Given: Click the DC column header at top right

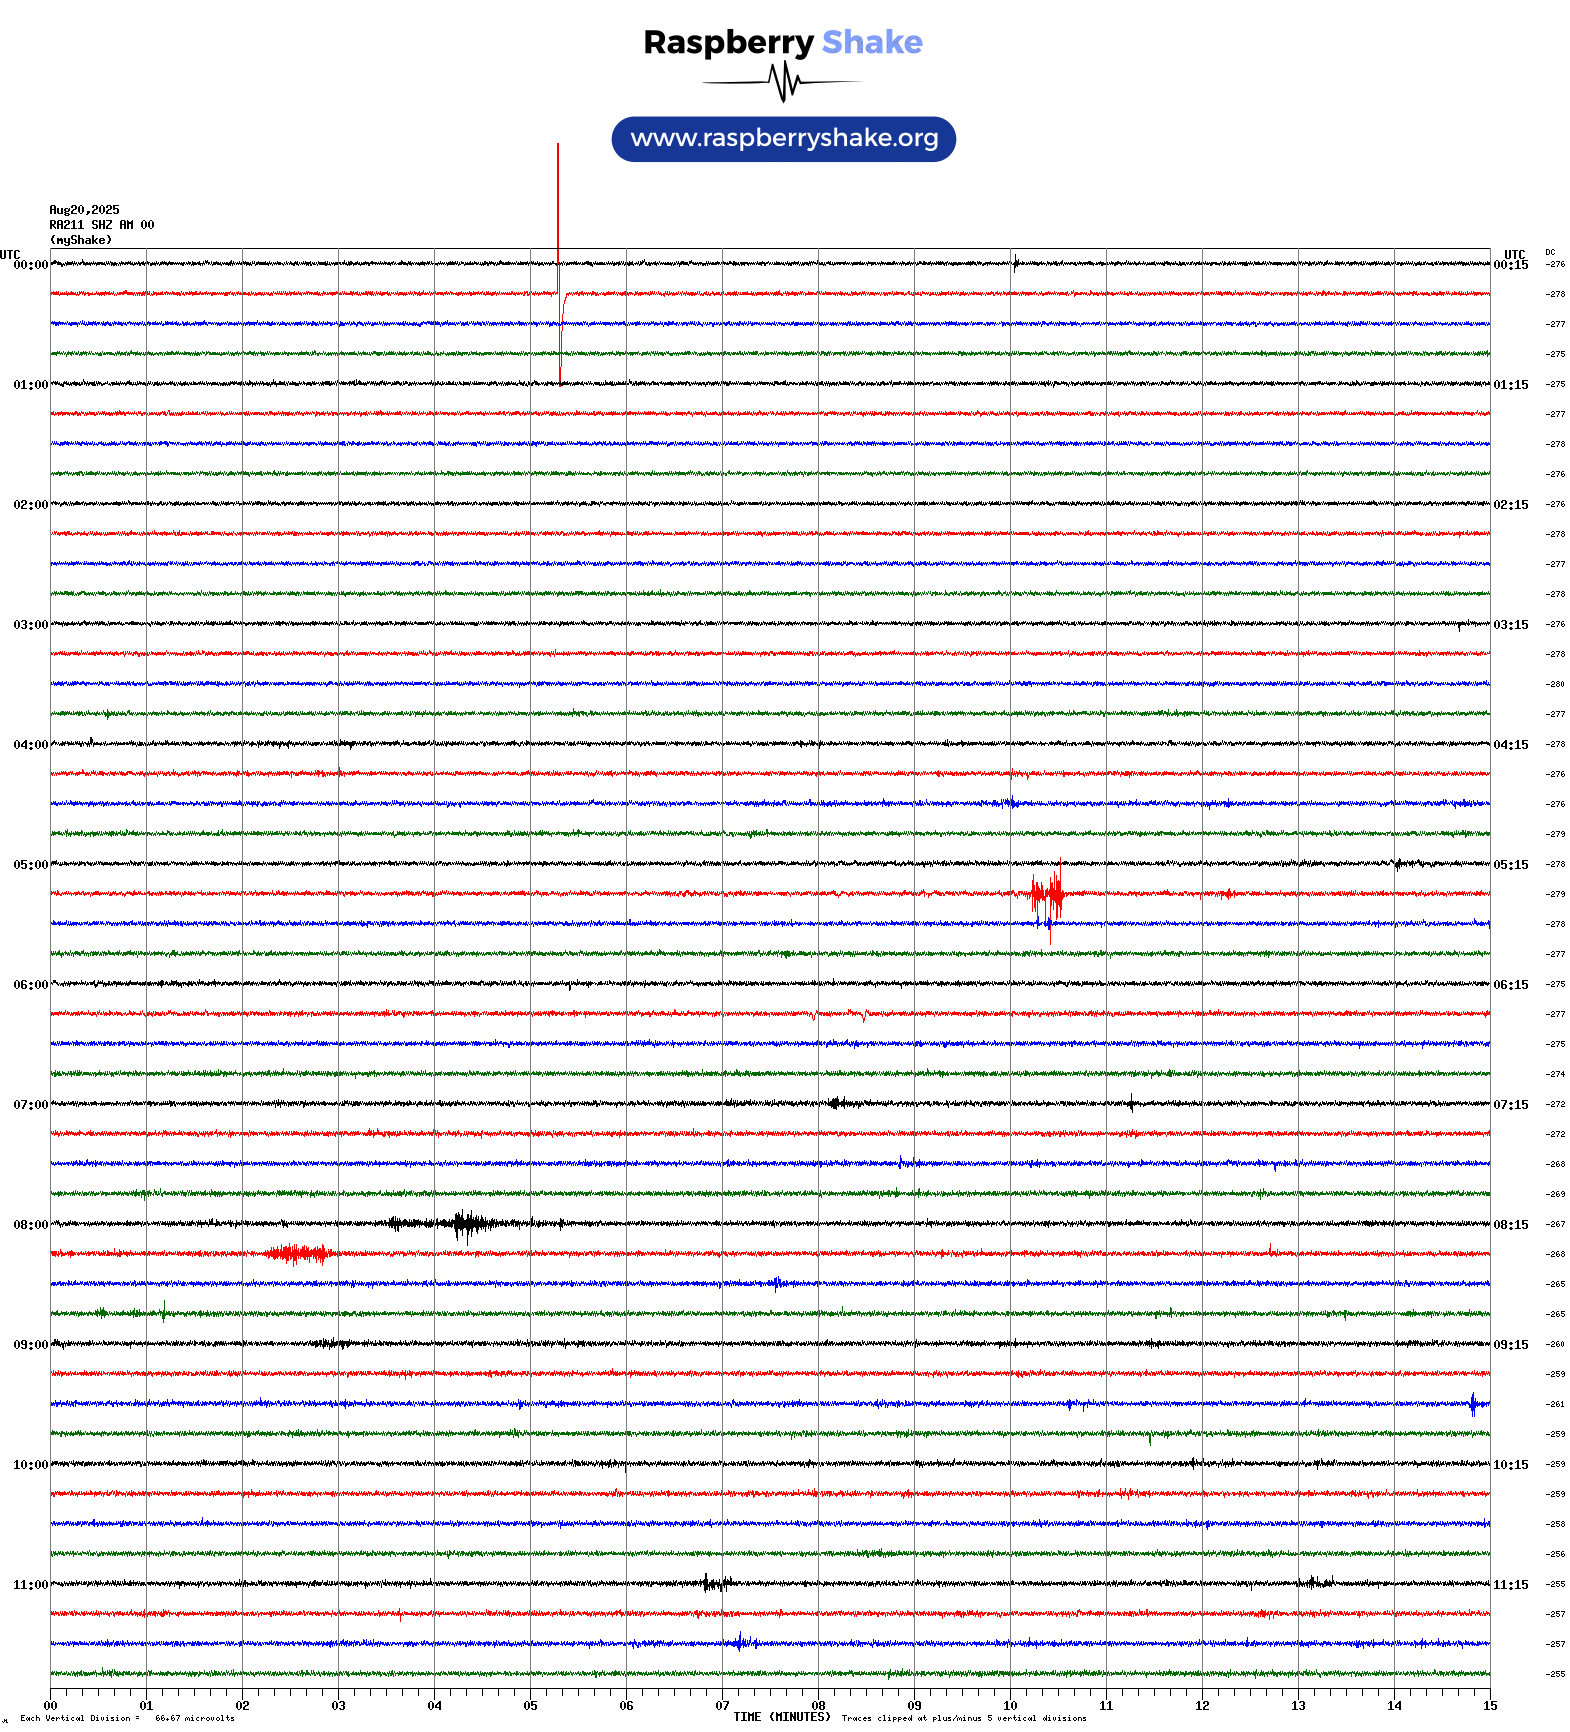Looking at the screenshot, I should pyautogui.click(x=1550, y=252).
